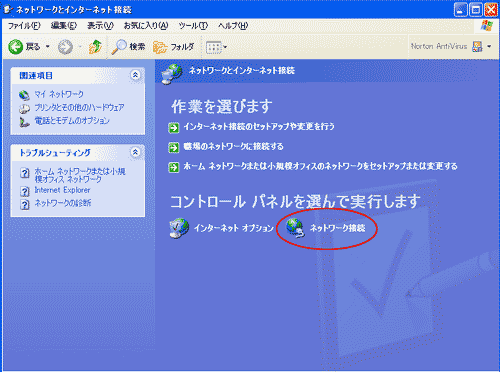Open the ファイル(F) menu

pos(24,26)
